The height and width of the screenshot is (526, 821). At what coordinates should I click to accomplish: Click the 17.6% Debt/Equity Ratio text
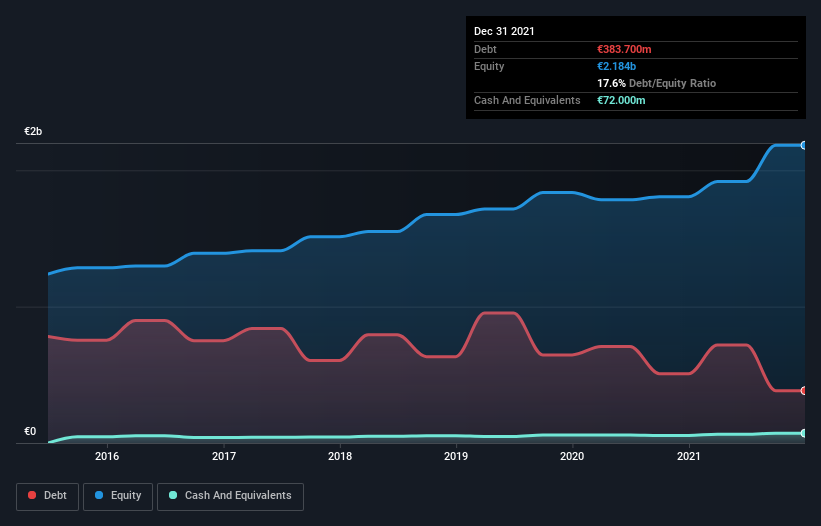(657, 83)
